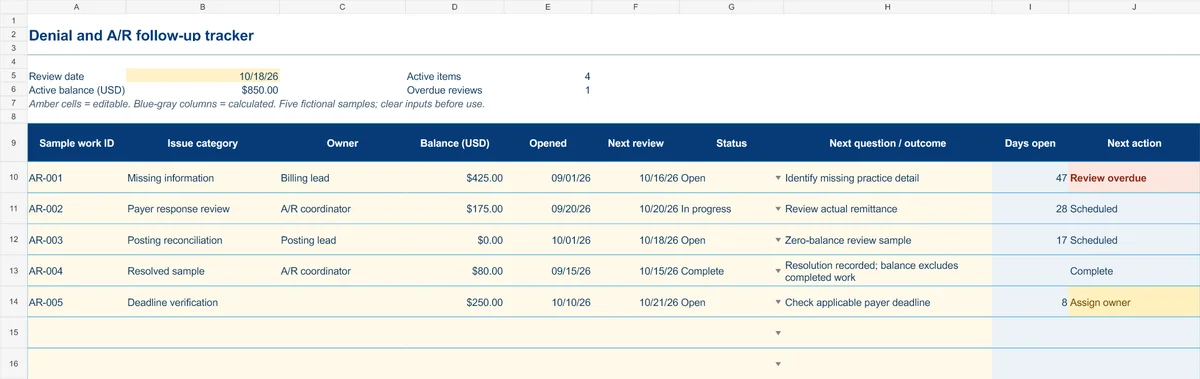Viewport: 1200px width, 379px height.
Task: Select column F header
Action: [636, 7]
